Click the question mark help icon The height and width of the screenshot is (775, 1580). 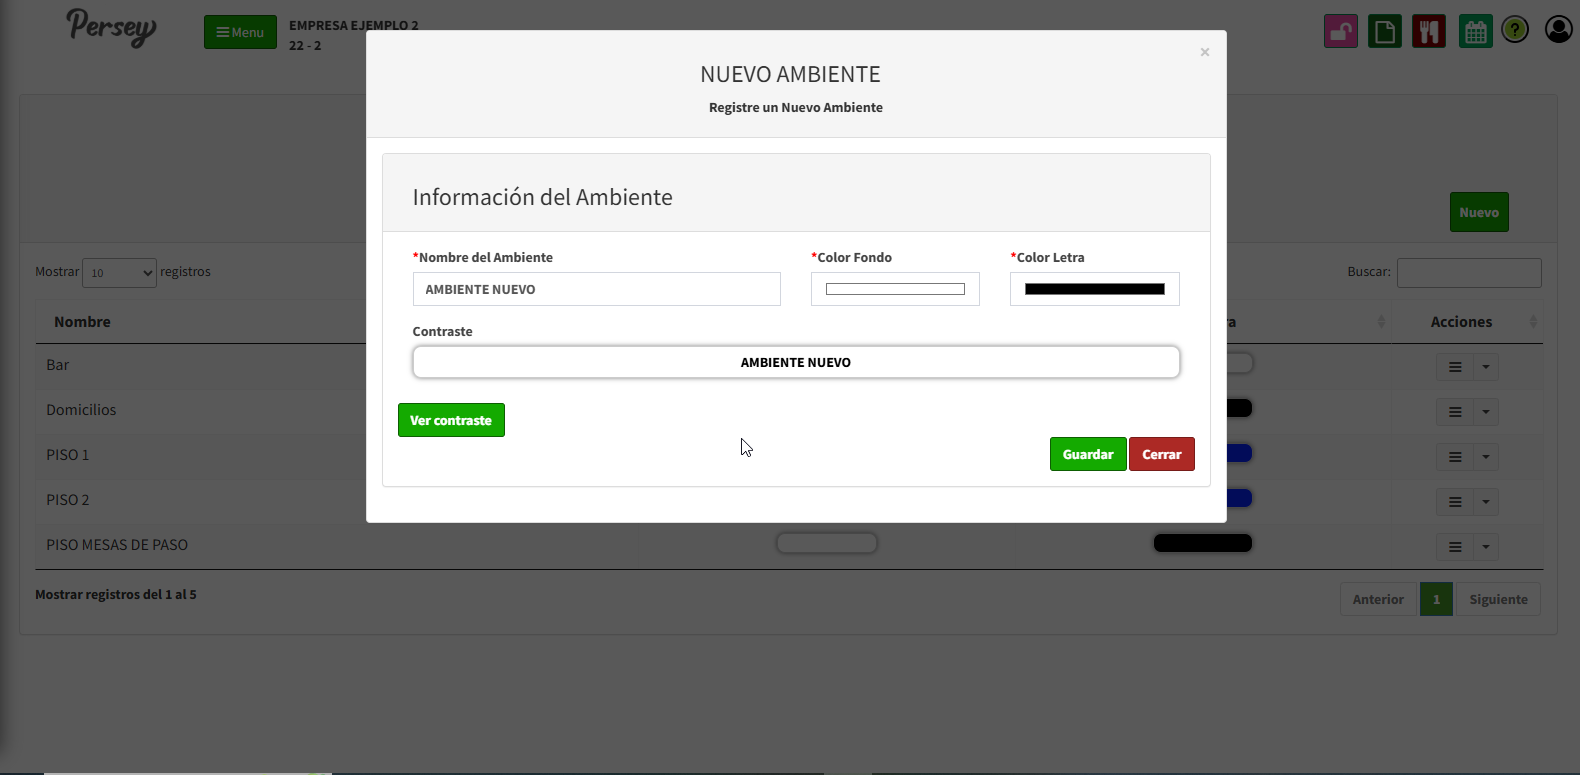tap(1515, 30)
